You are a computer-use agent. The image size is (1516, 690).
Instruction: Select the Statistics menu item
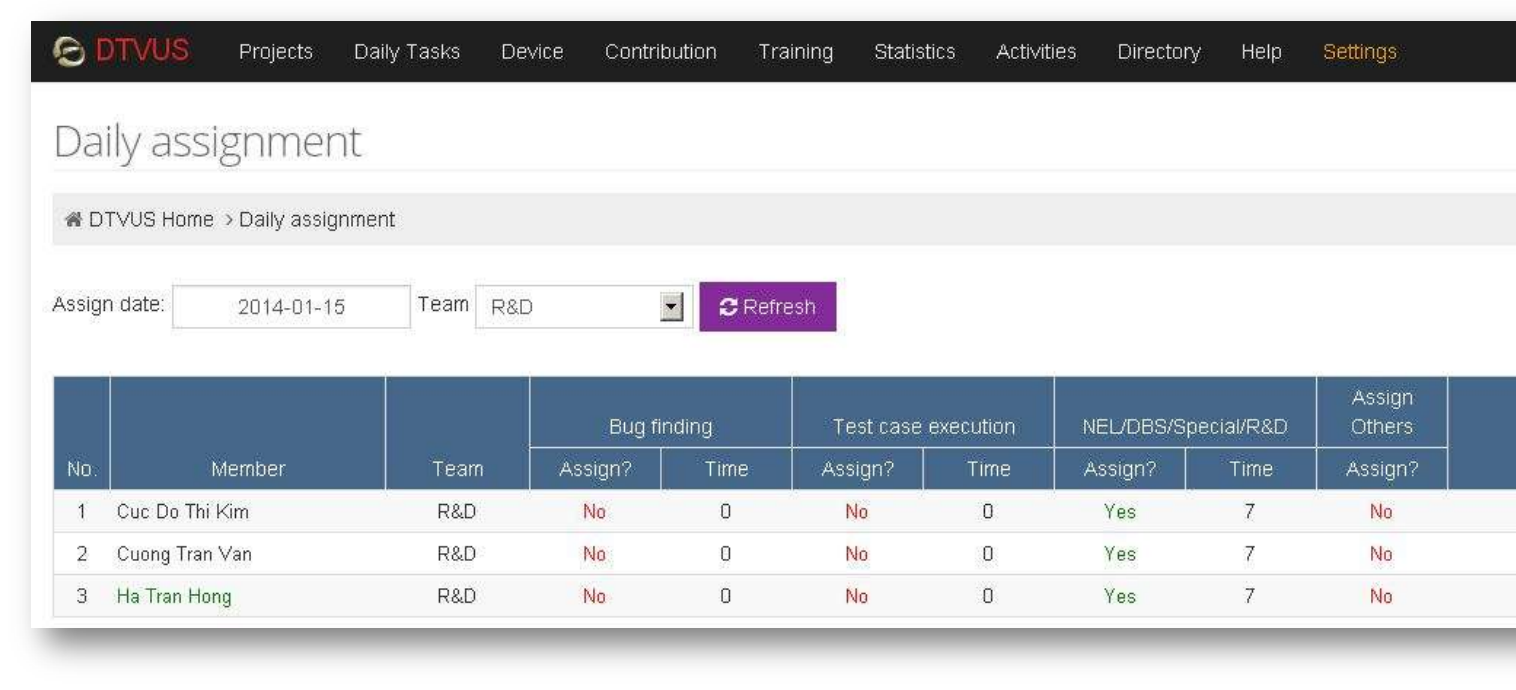point(914,52)
